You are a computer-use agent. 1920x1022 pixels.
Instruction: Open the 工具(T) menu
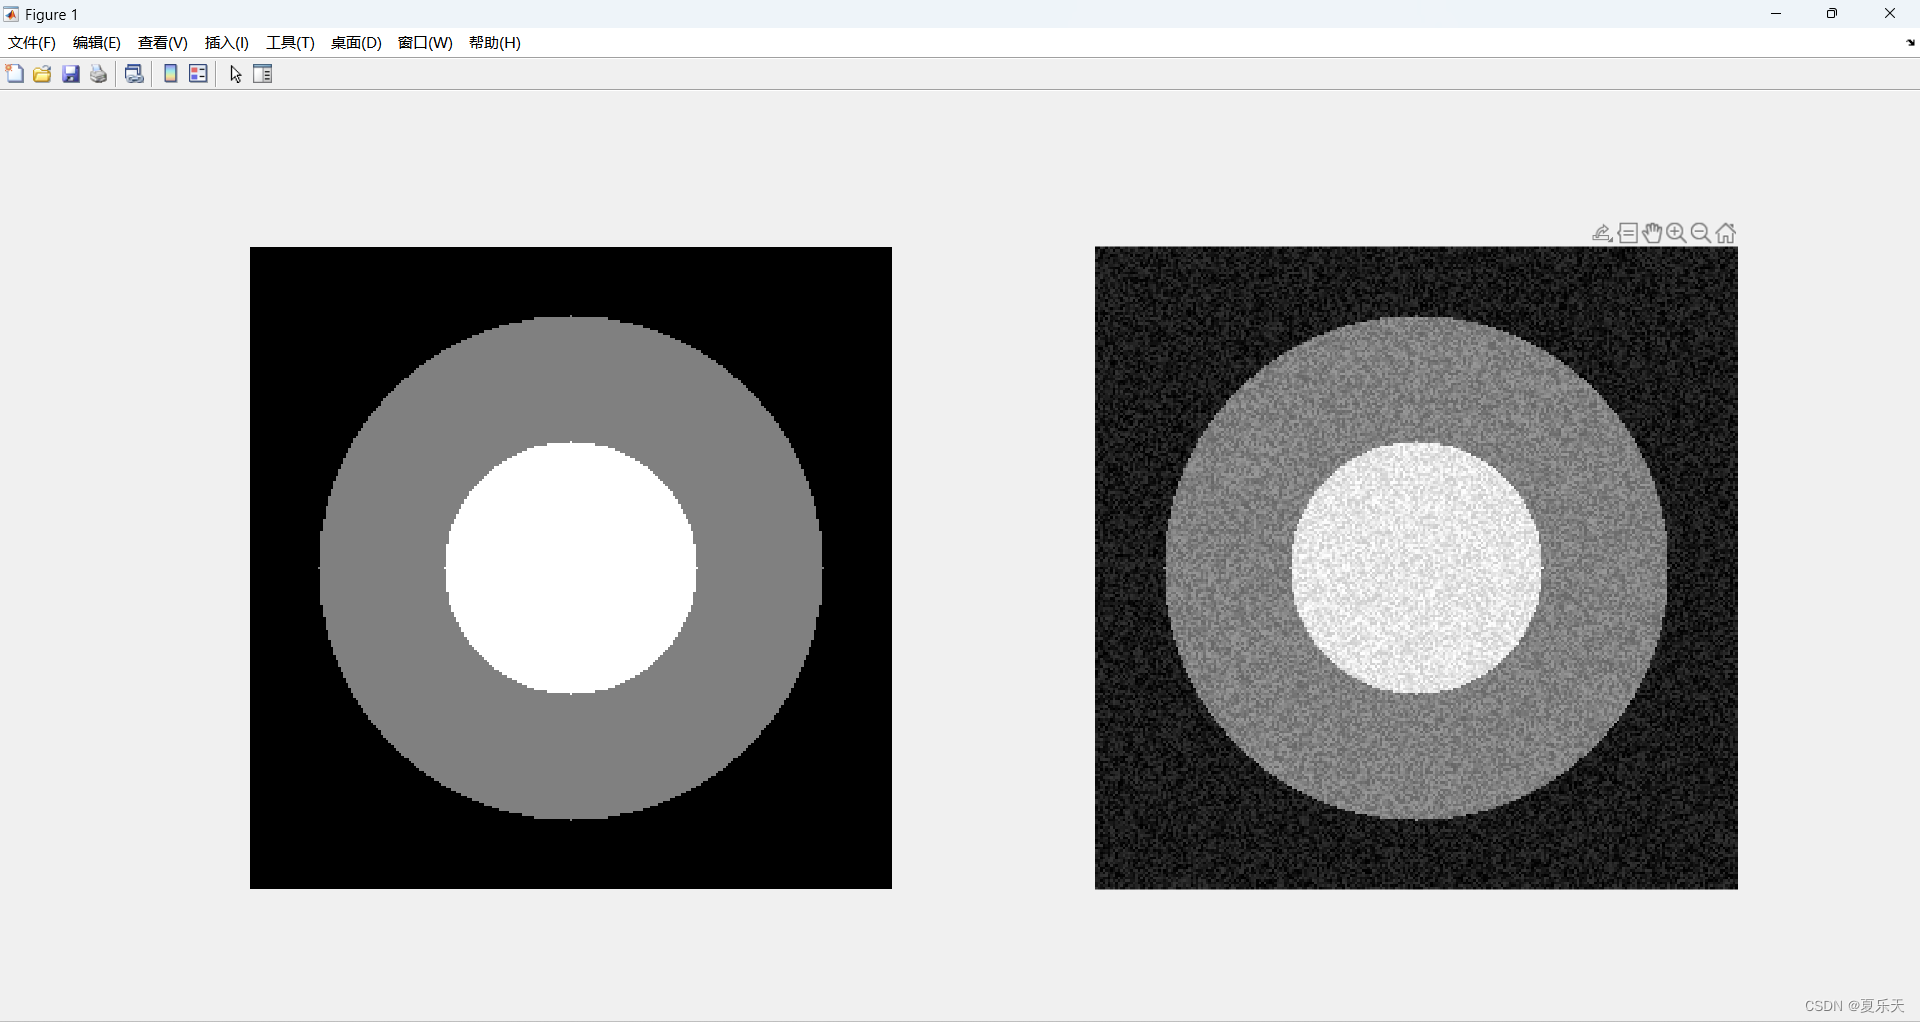click(289, 42)
